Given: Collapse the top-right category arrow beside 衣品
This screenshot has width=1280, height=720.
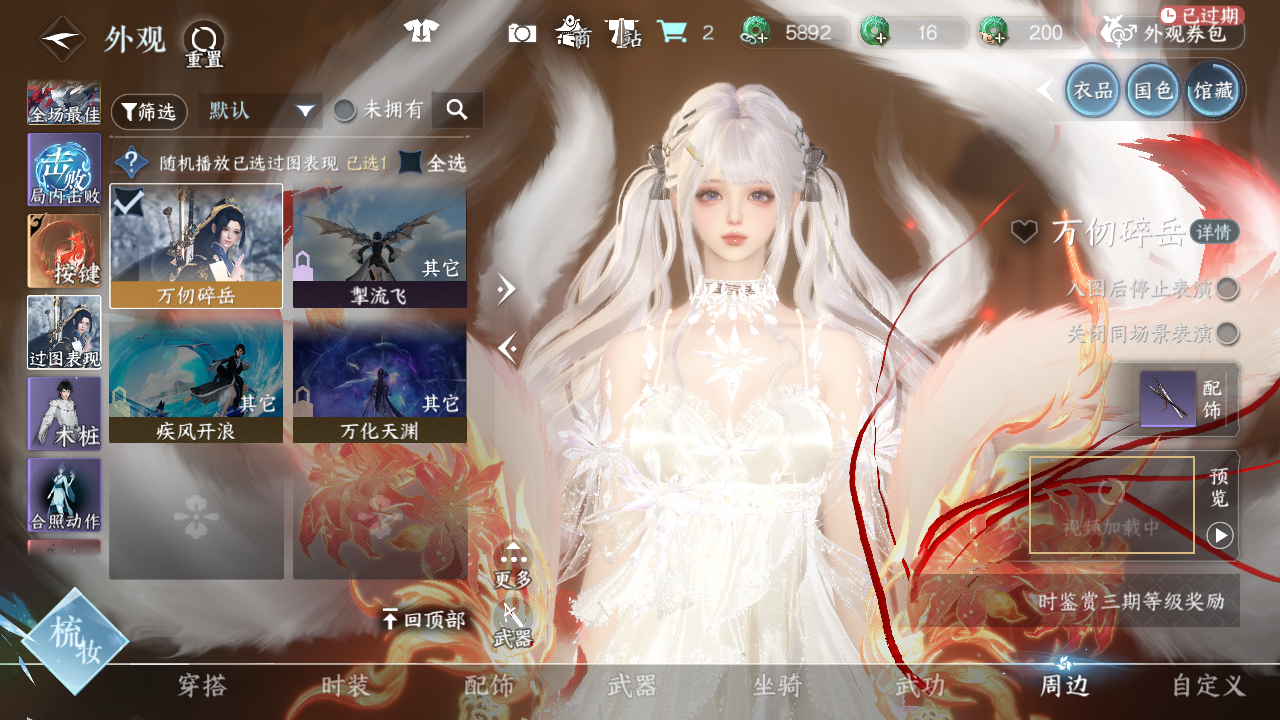Looking at the screenshot, I should pyautogui.click(x=1045, y=90).
